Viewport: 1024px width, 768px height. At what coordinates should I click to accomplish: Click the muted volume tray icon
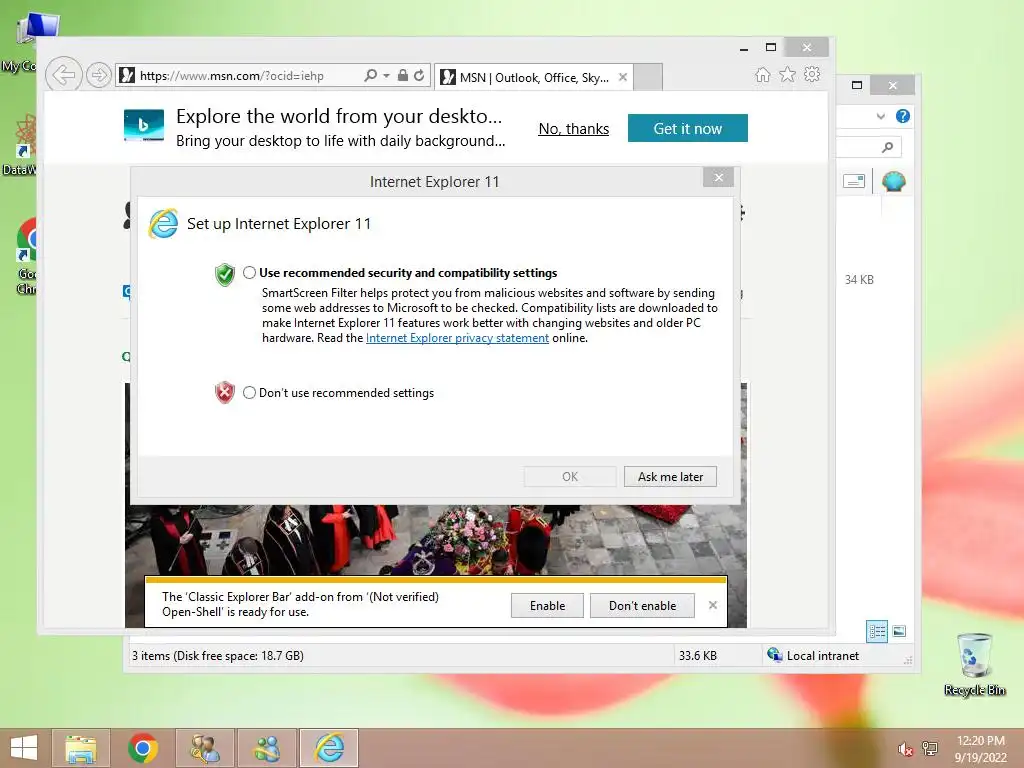905,749
